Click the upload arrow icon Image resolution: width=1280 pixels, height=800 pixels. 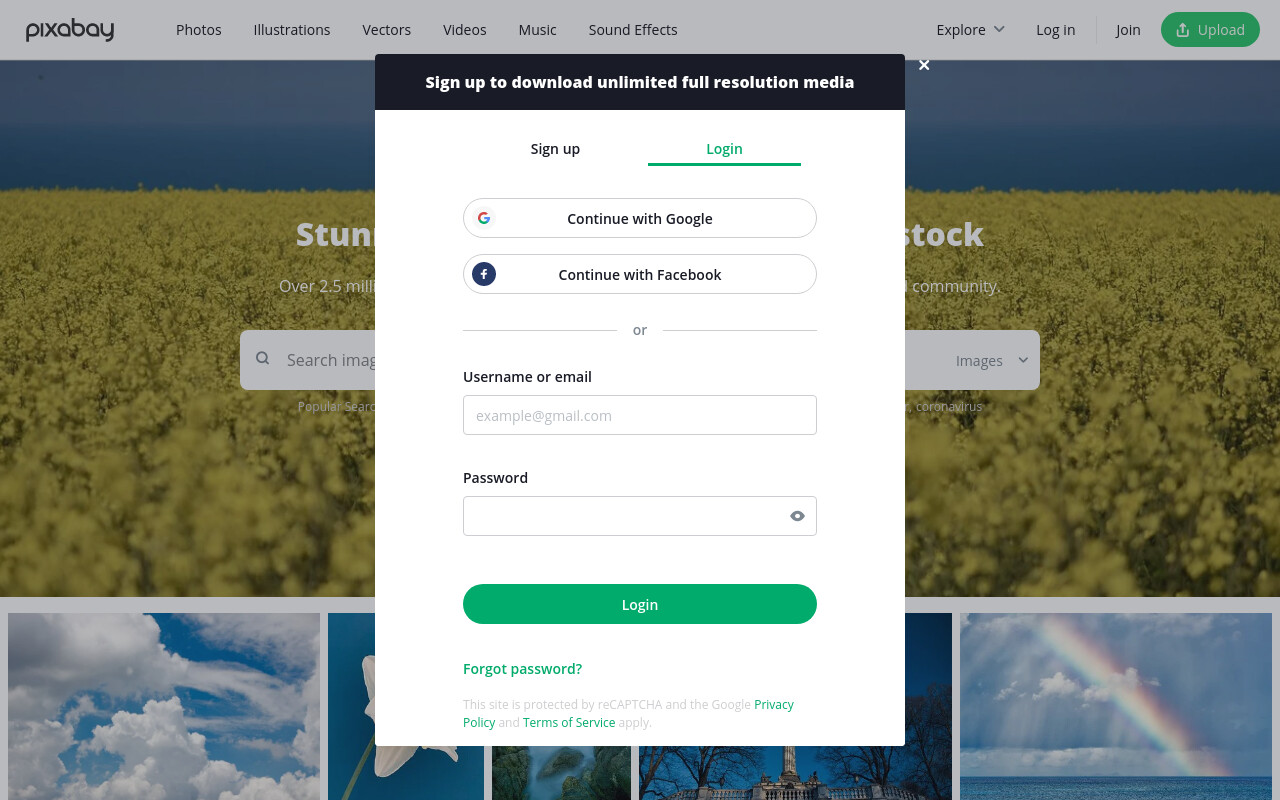(x=1183, y=30)
